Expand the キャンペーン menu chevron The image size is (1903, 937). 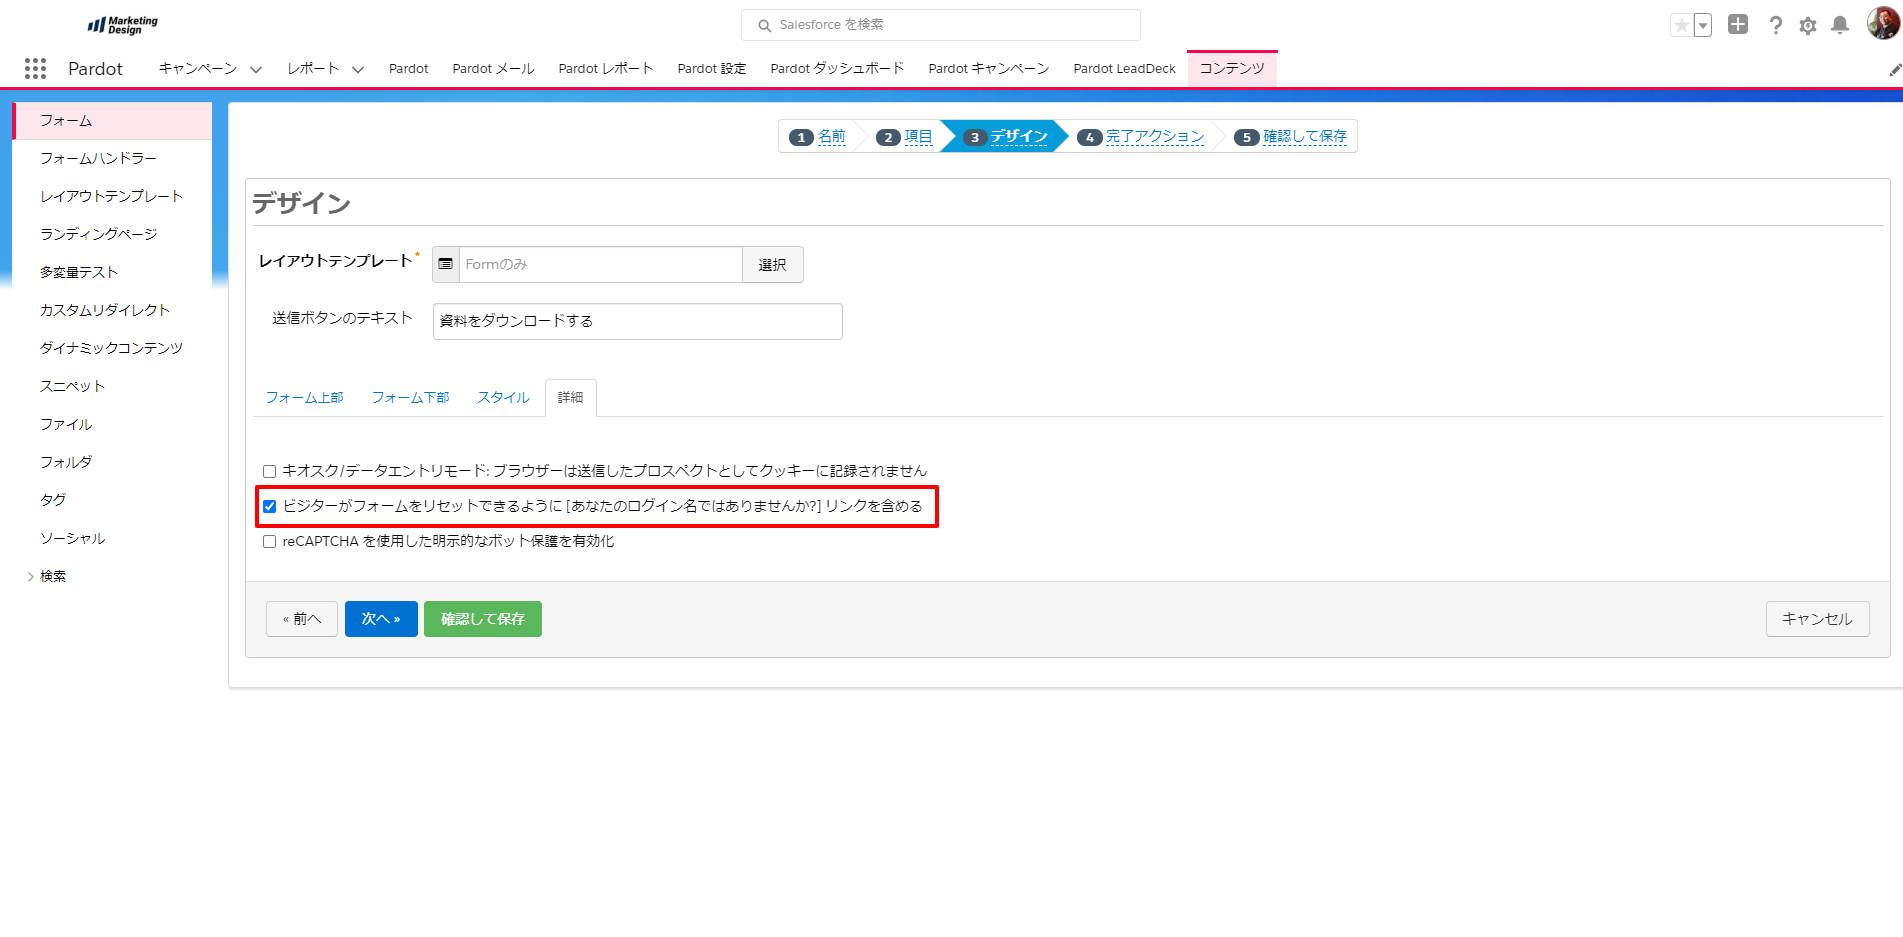click(x=256, y=69)
